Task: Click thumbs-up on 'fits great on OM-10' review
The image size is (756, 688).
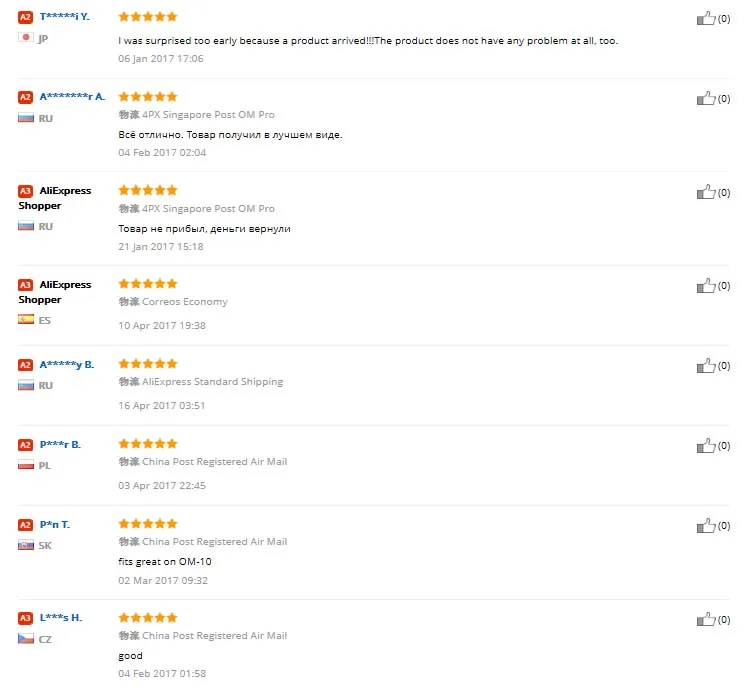Action: 706,525
